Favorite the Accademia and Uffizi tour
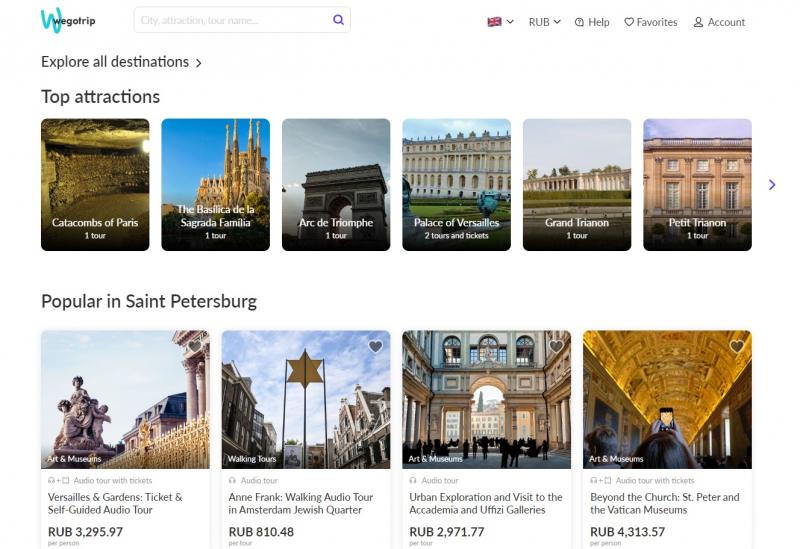The image size is (800, 549). click(556, 347)
